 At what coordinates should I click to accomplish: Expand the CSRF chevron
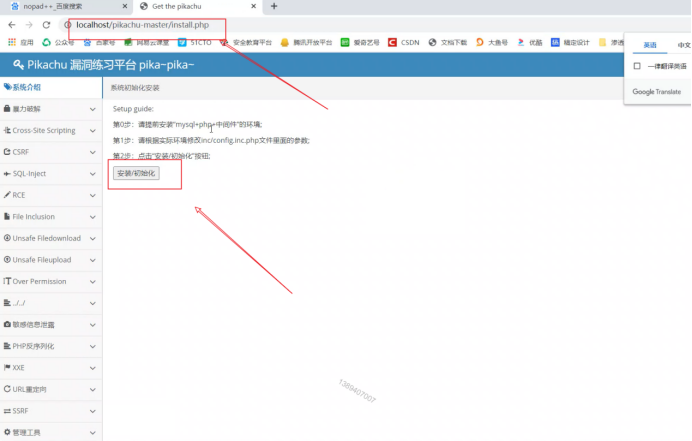click(x=93, y=152)
